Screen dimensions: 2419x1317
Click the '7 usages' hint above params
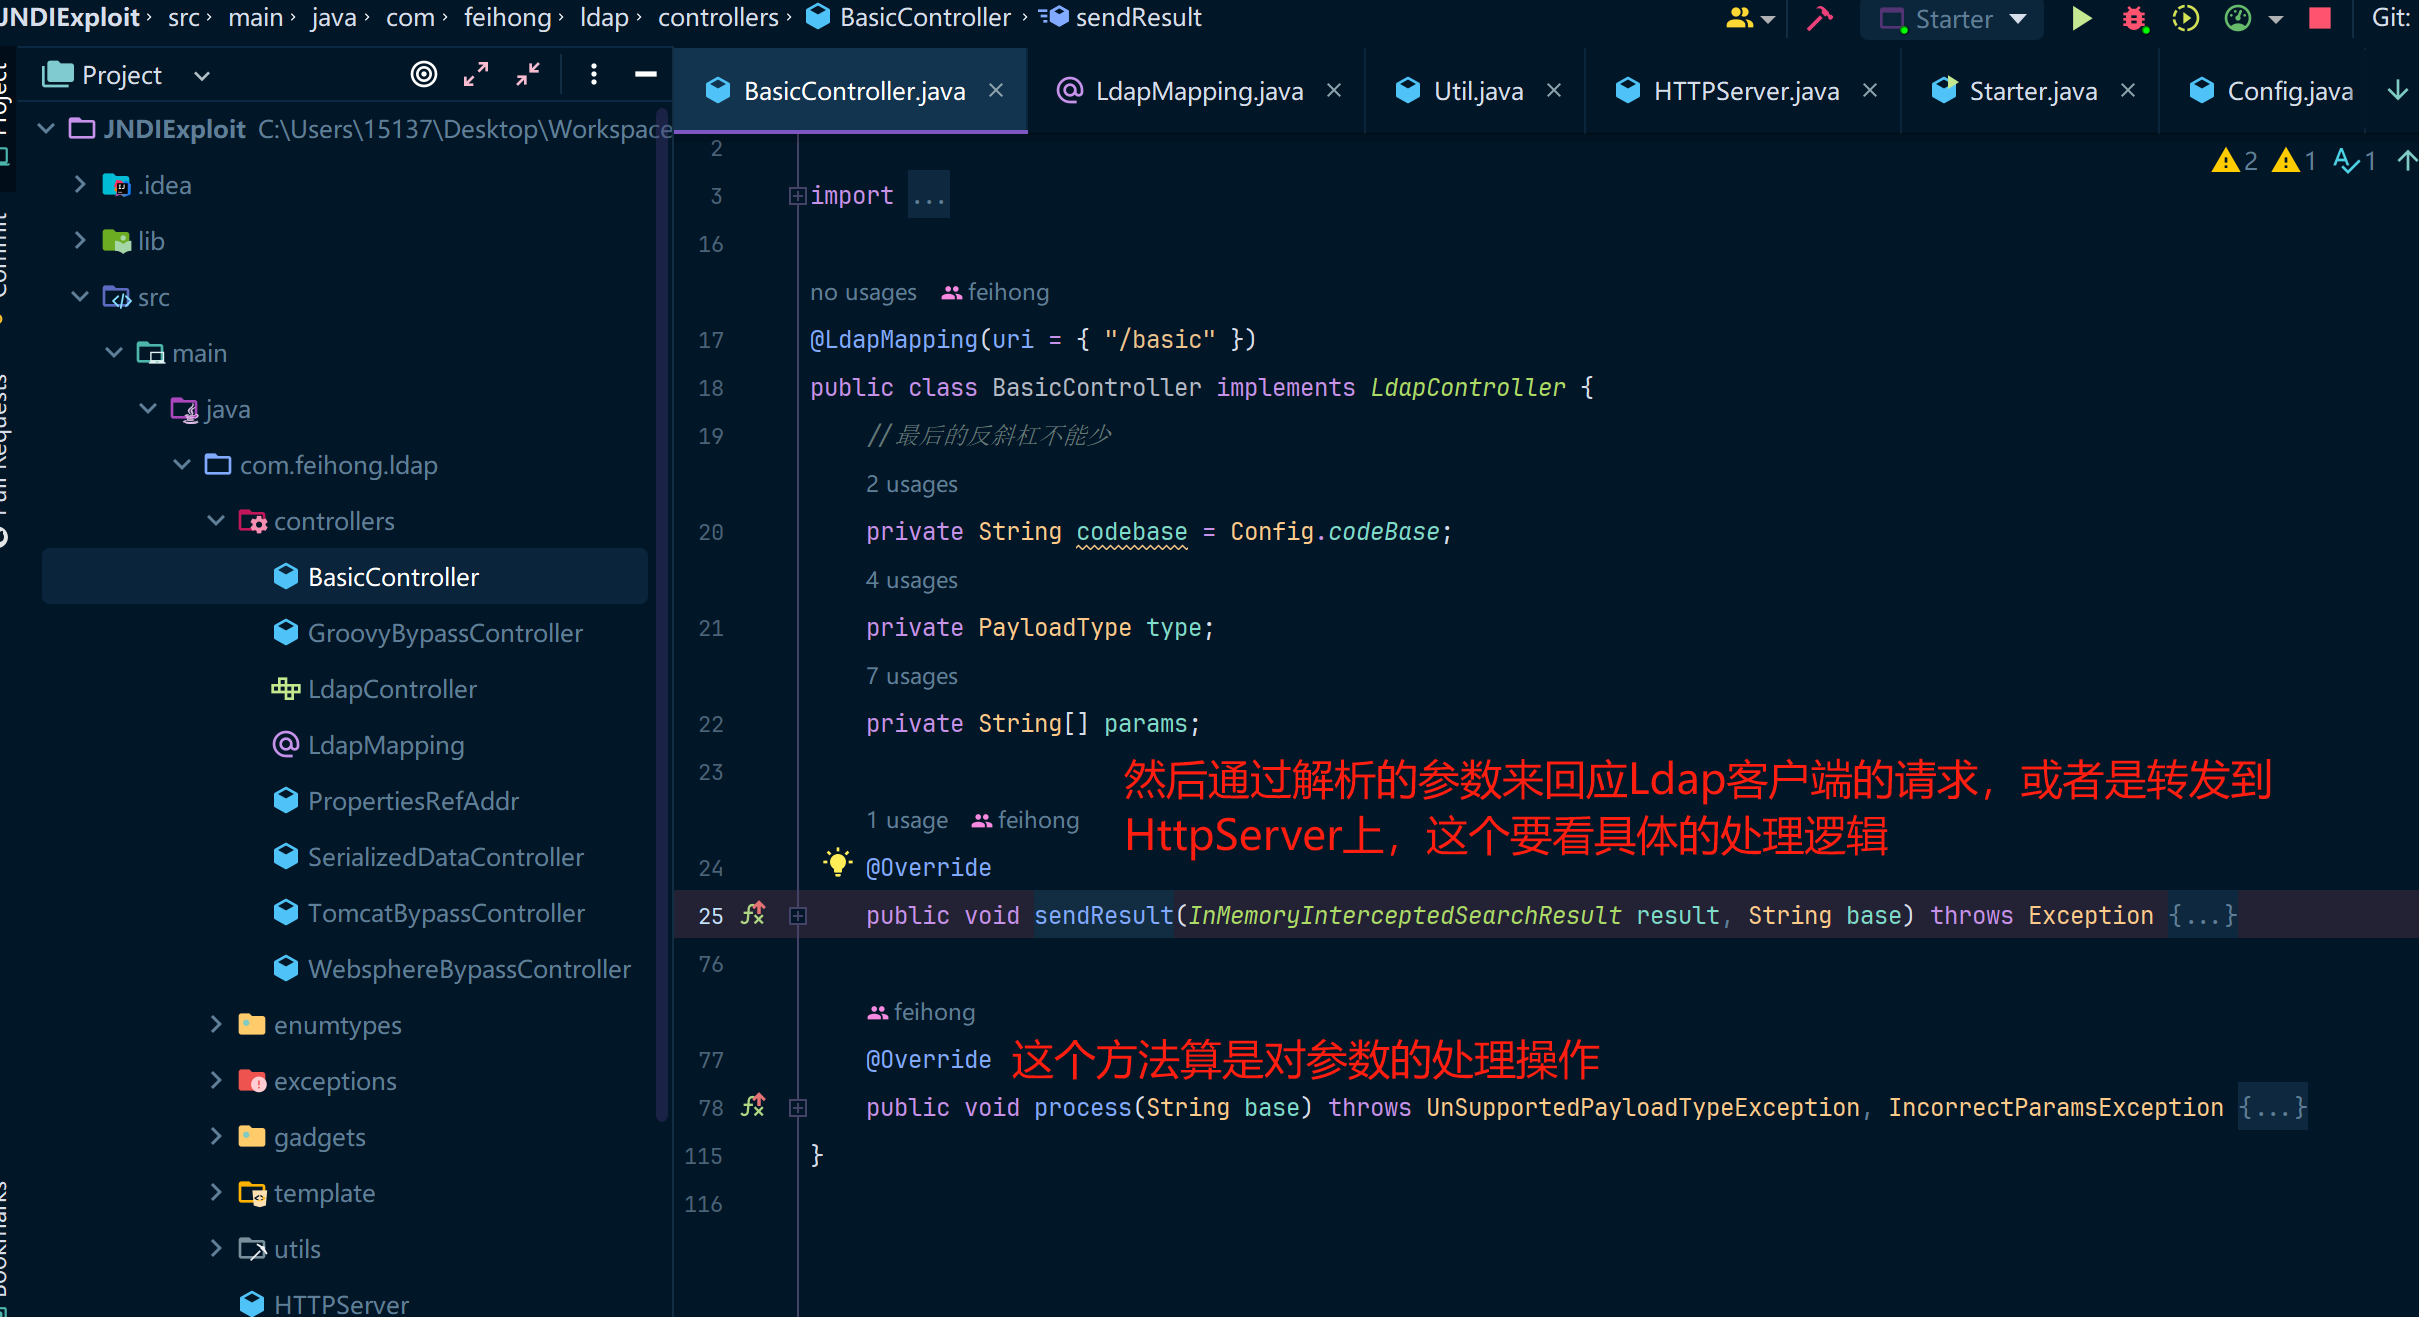coord(912,676)
